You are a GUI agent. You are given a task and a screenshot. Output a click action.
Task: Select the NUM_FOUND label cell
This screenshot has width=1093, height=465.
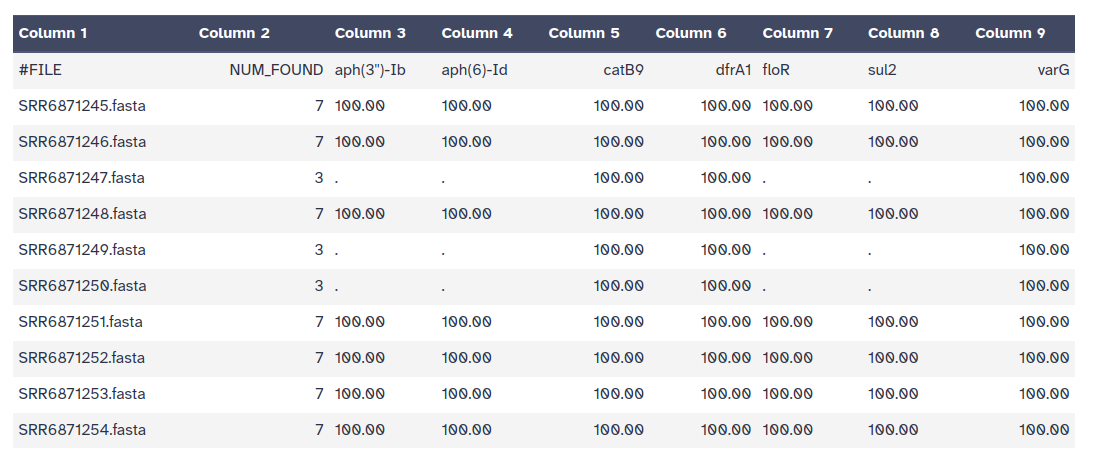(x=276, y=70)
